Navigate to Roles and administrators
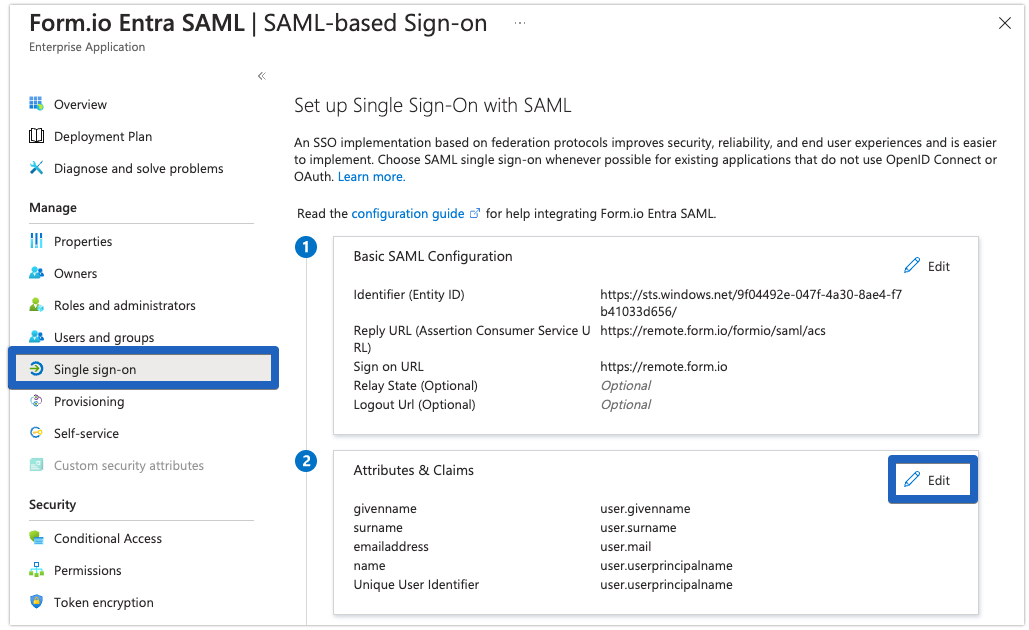This screenshot has width=1029, height=630. 125,305
